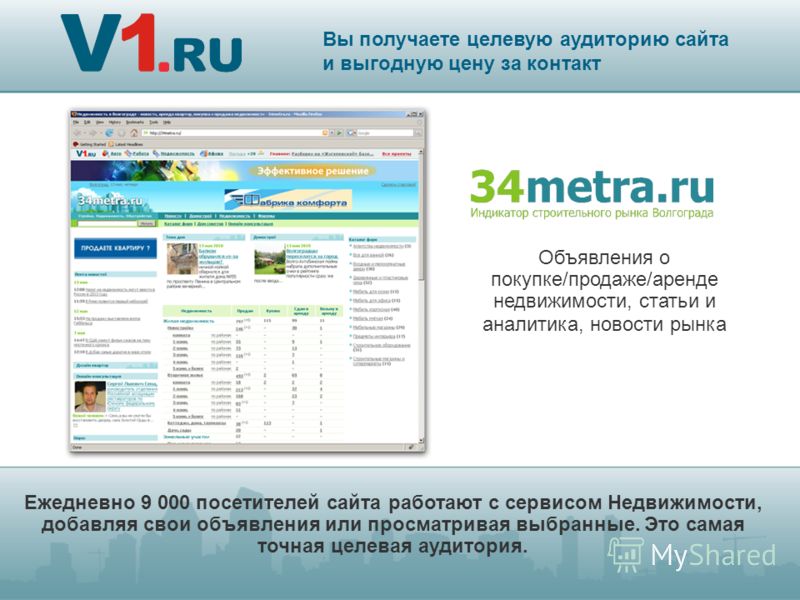Viewport: 800px width, 600px height.
Task: Open the File menu in Firefox
Action: (76, 122)
